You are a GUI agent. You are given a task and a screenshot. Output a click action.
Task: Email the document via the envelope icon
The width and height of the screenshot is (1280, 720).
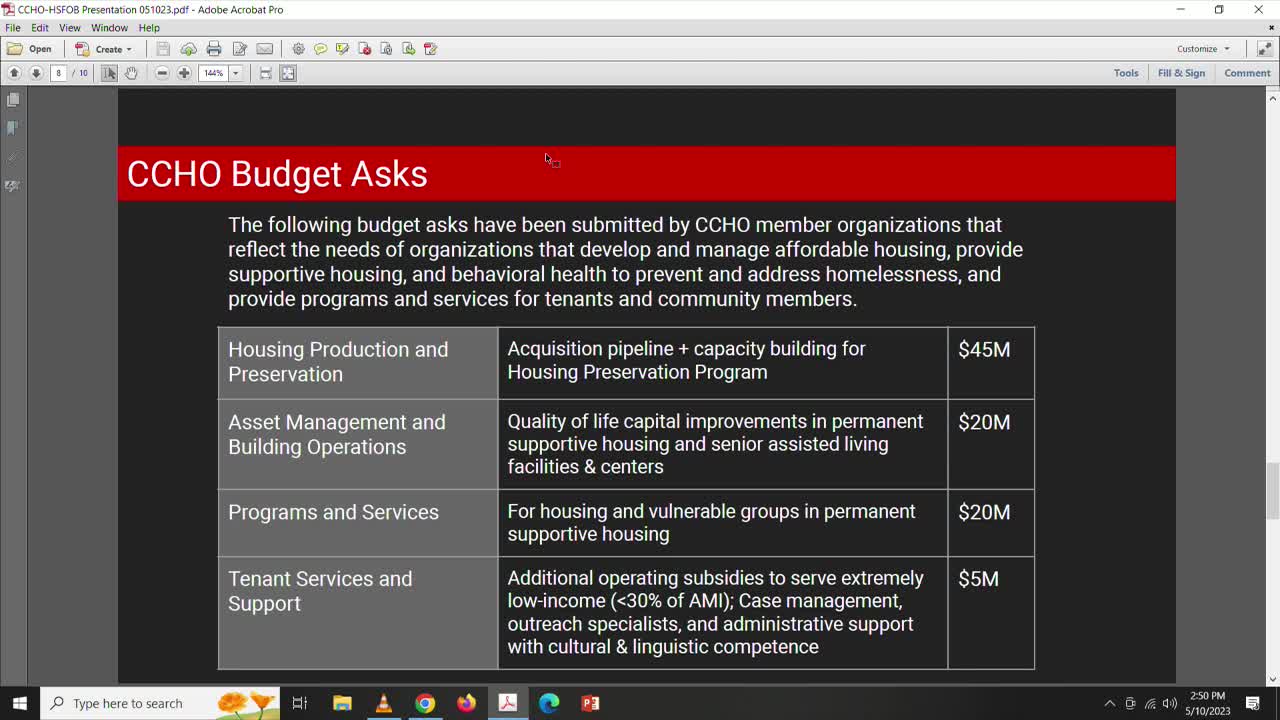(264, 48)
